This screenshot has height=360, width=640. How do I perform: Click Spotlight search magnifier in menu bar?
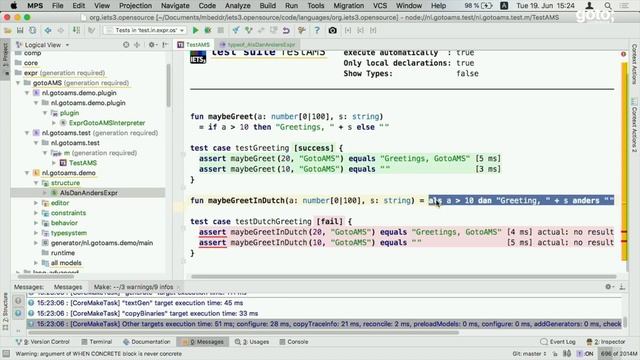point(608,6)
